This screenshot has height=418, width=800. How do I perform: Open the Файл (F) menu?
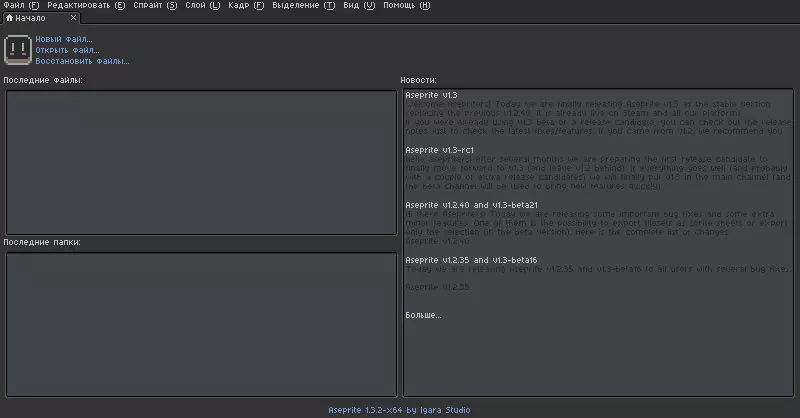point(21,5)
